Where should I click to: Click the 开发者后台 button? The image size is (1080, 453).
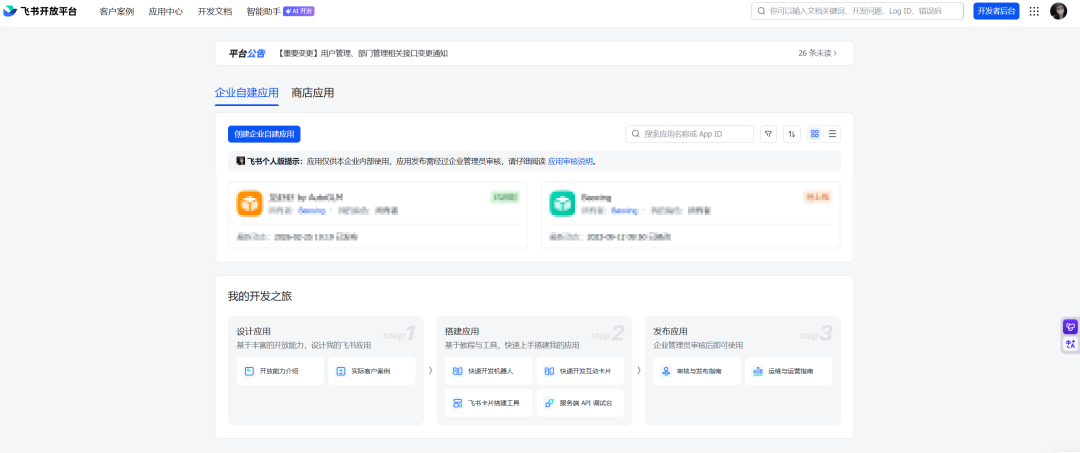[996, 11]
